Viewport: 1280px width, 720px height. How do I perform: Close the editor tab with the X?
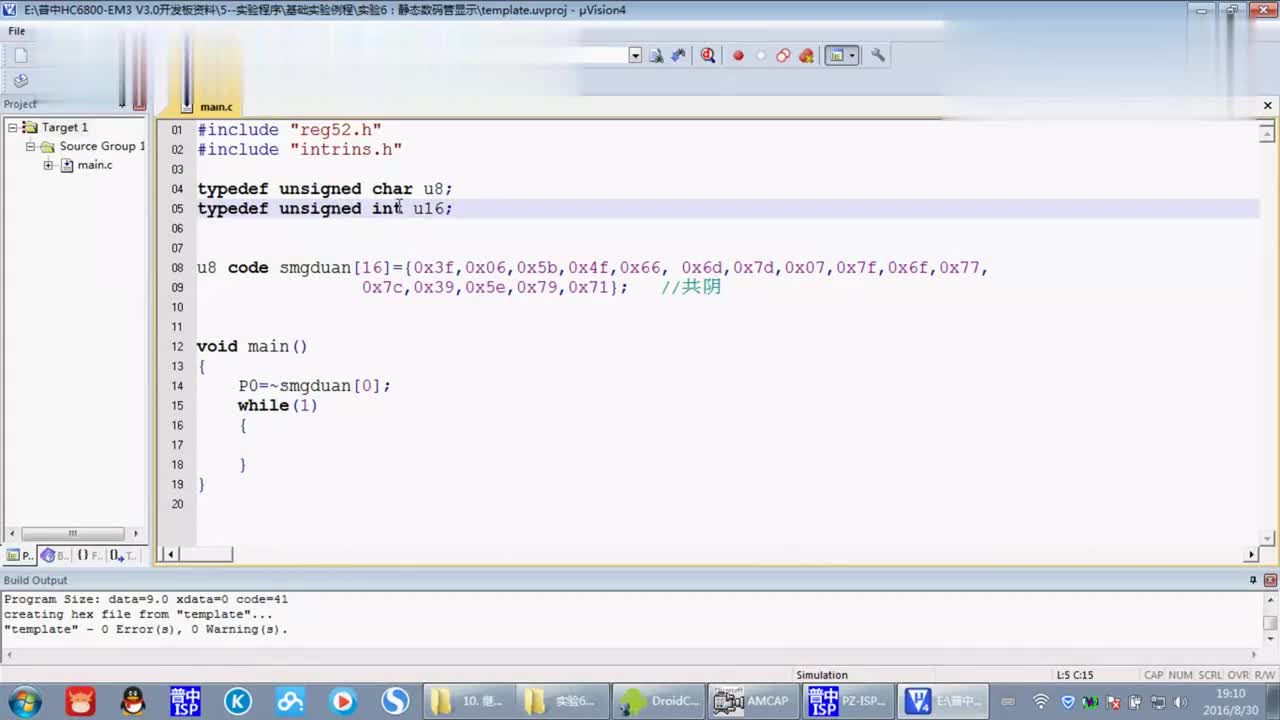click(x=1268, y=105)
